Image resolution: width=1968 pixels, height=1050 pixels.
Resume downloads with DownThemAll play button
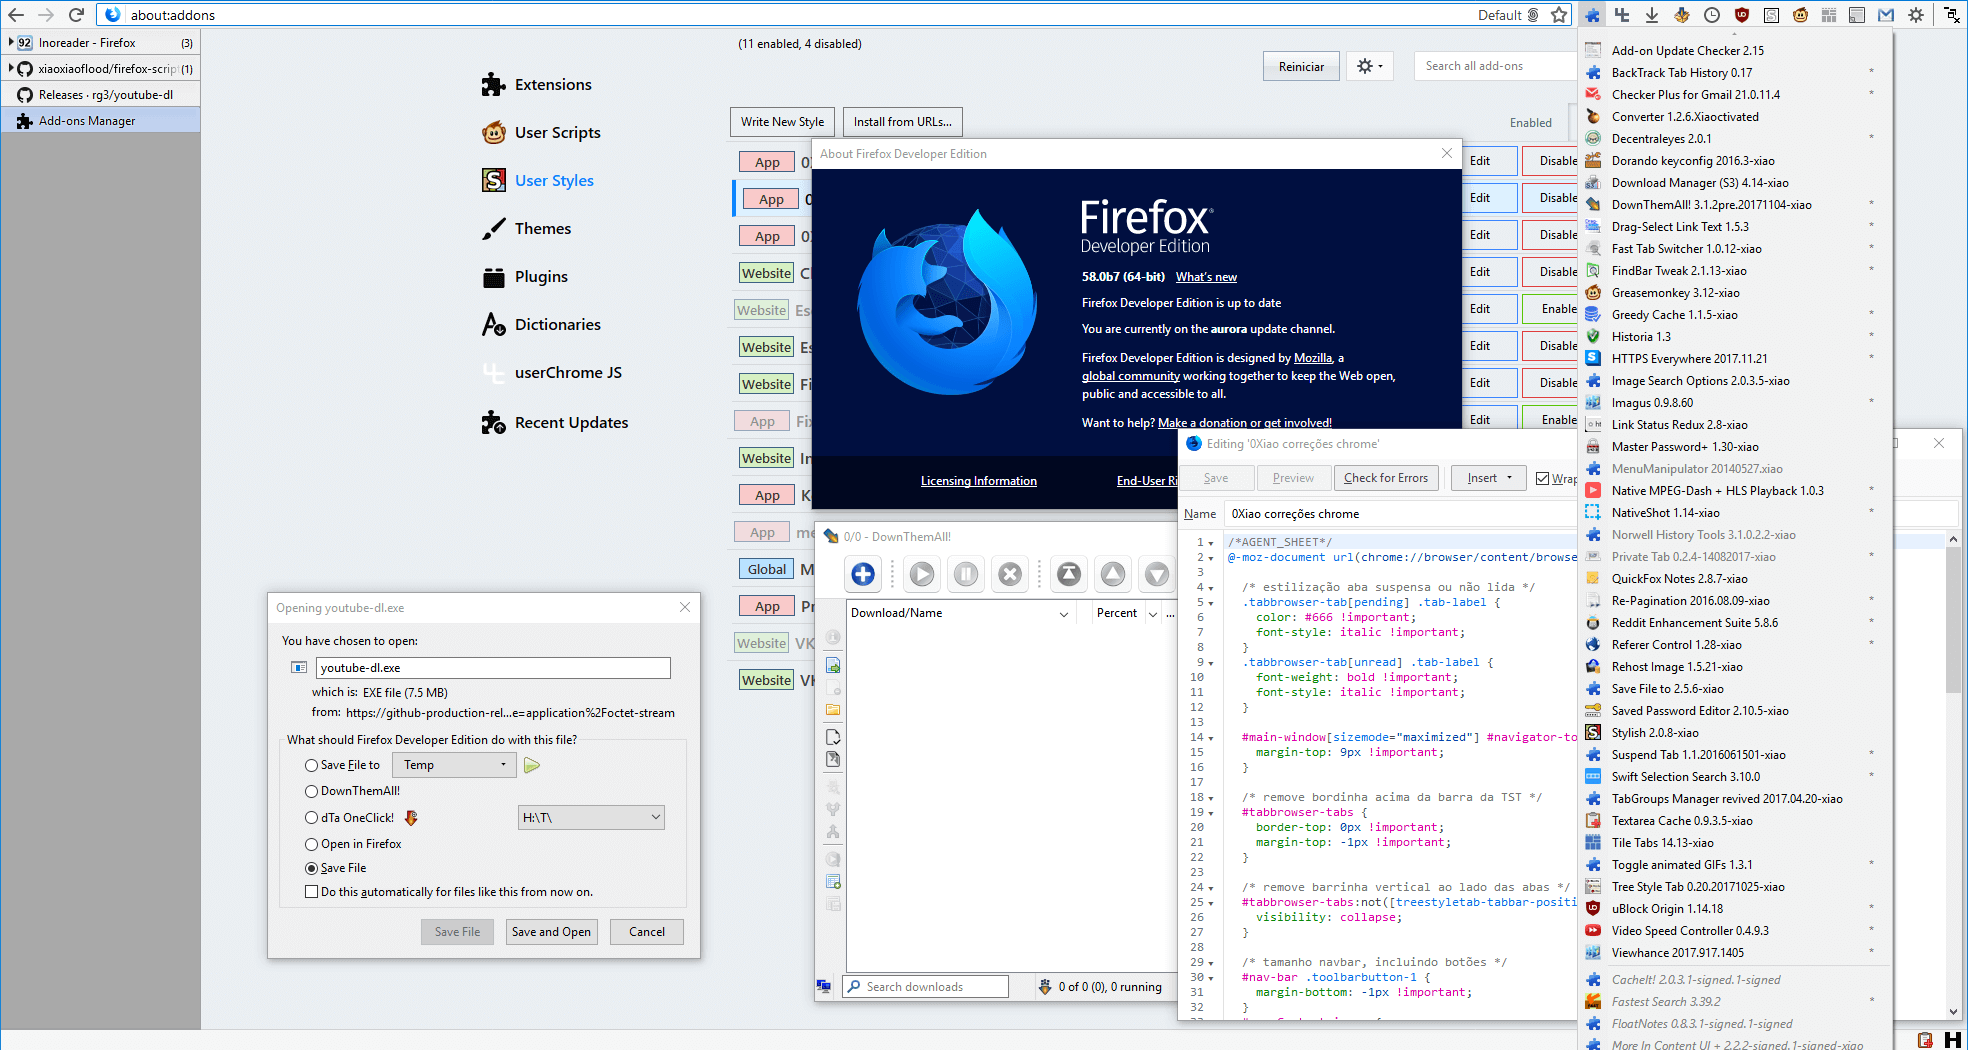[x=922, y=574]
